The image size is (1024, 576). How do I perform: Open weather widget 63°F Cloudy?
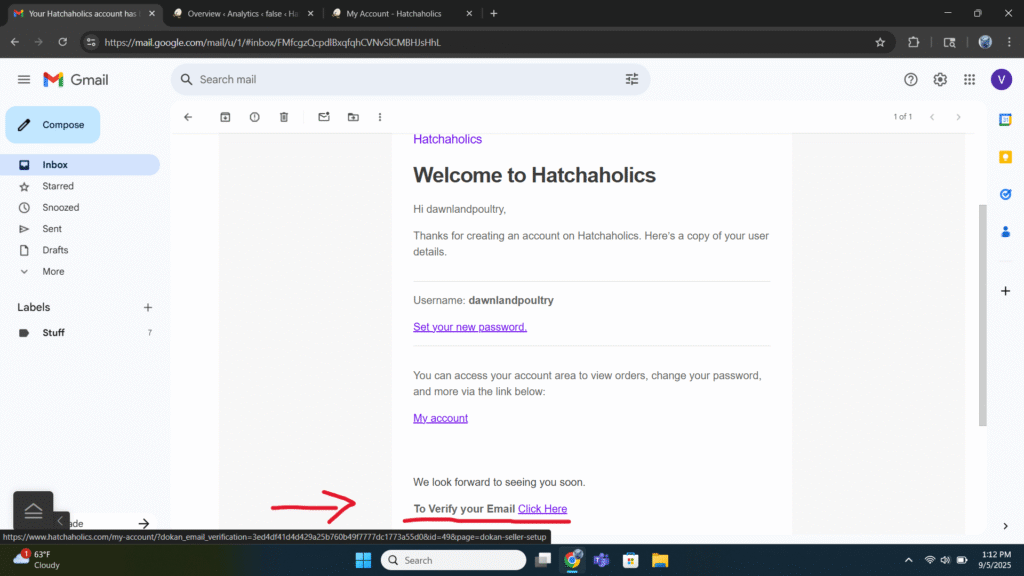pyautogui.click(x=38, y=560)
